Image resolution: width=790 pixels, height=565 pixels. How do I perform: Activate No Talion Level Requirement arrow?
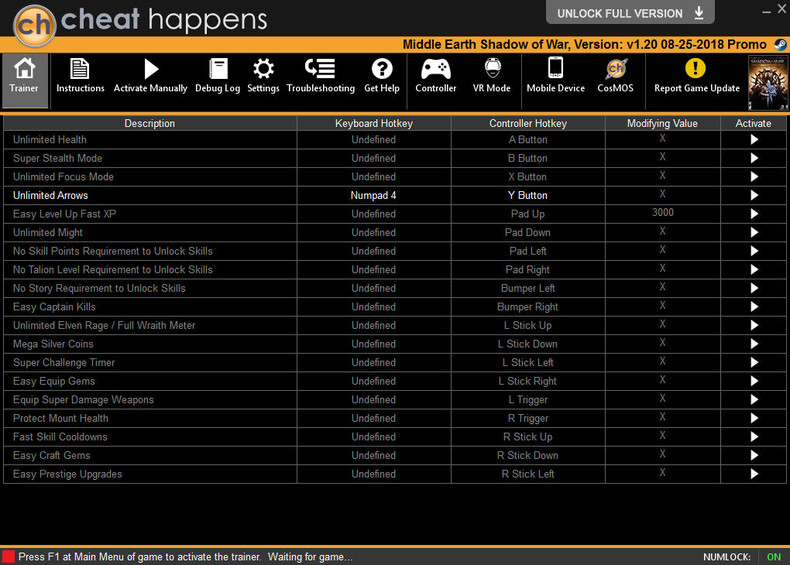[754, 270]
